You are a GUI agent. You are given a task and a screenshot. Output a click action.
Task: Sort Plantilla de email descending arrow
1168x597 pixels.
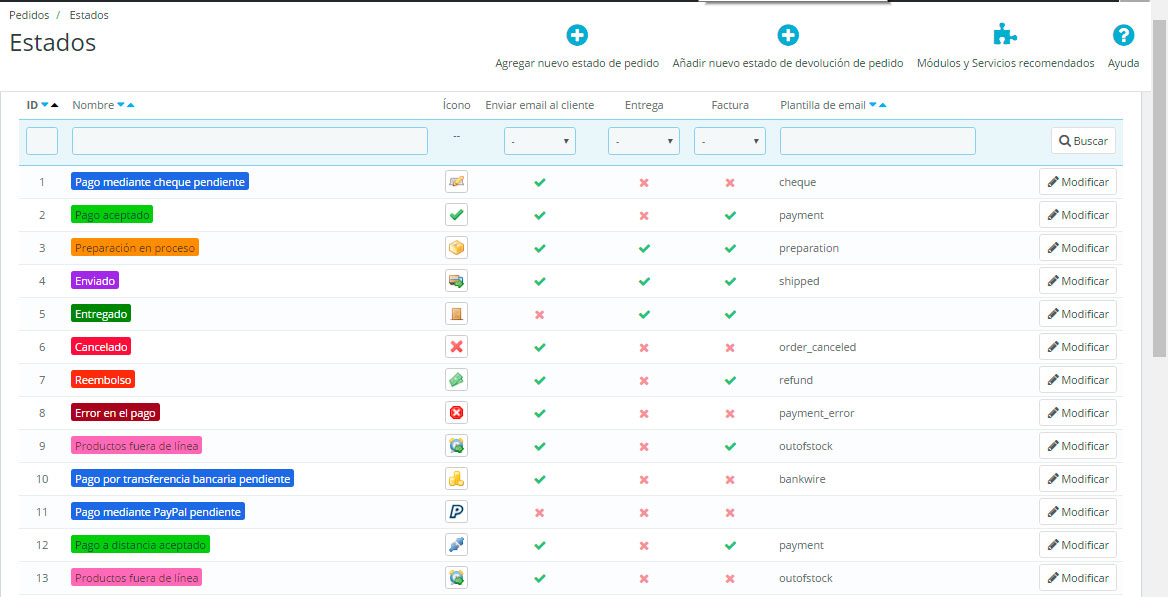(x=873, y=105)
